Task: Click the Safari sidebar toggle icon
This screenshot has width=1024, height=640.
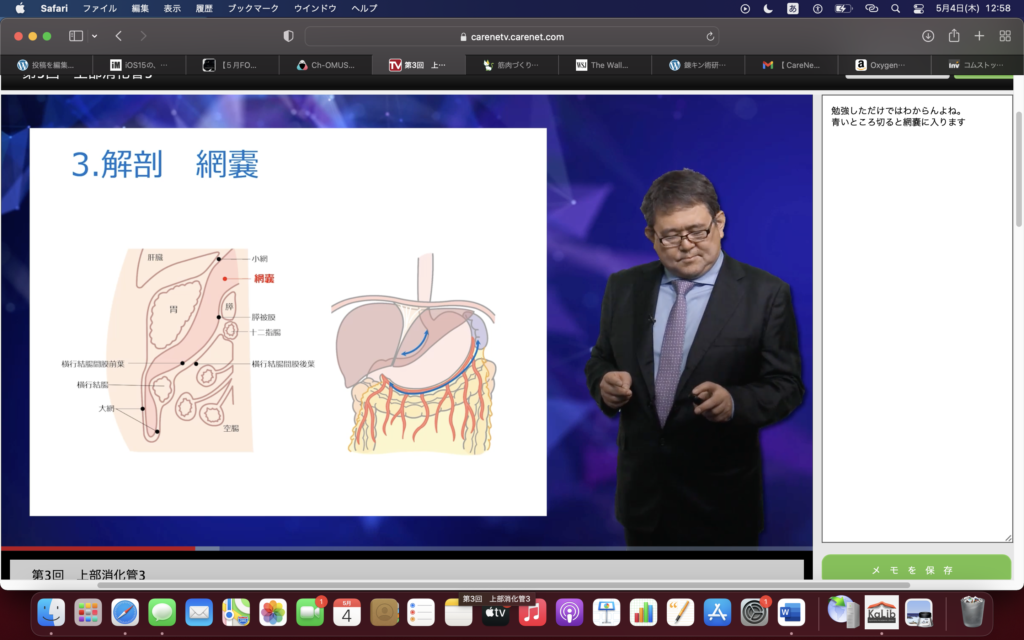Action: (76, 36)
